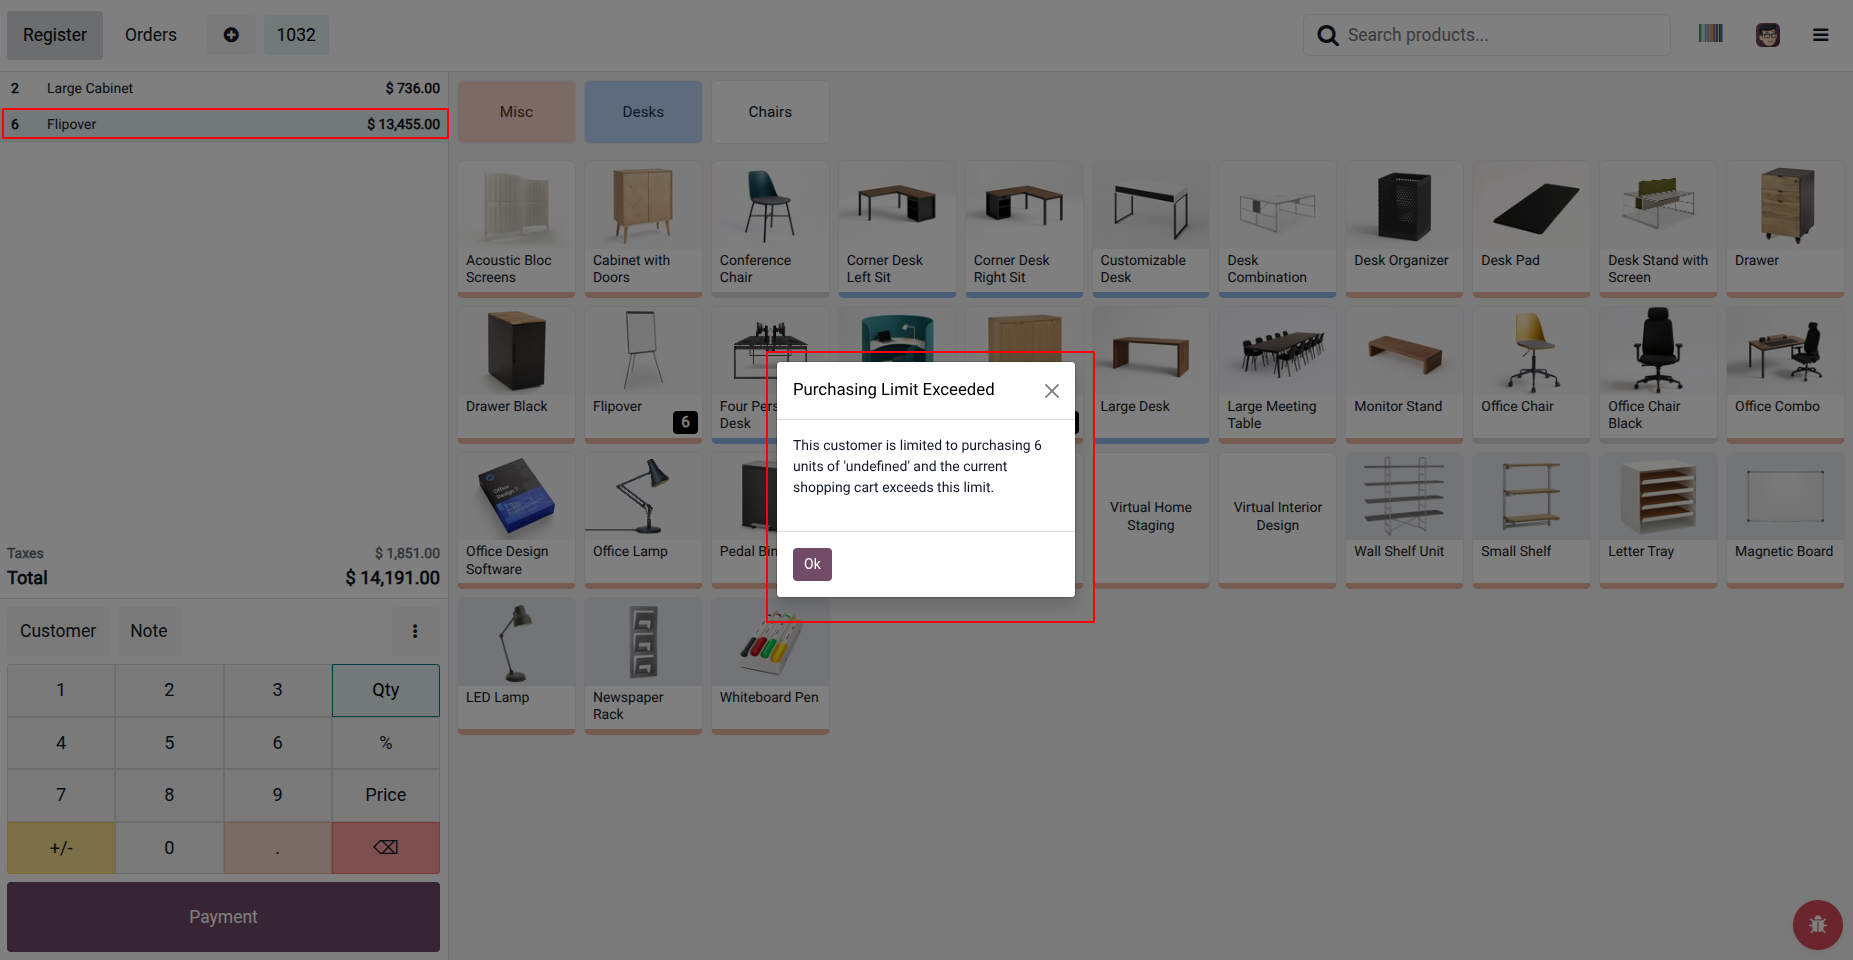Add another Flipover product
The image size is (1853, 960).
point(643,375)
